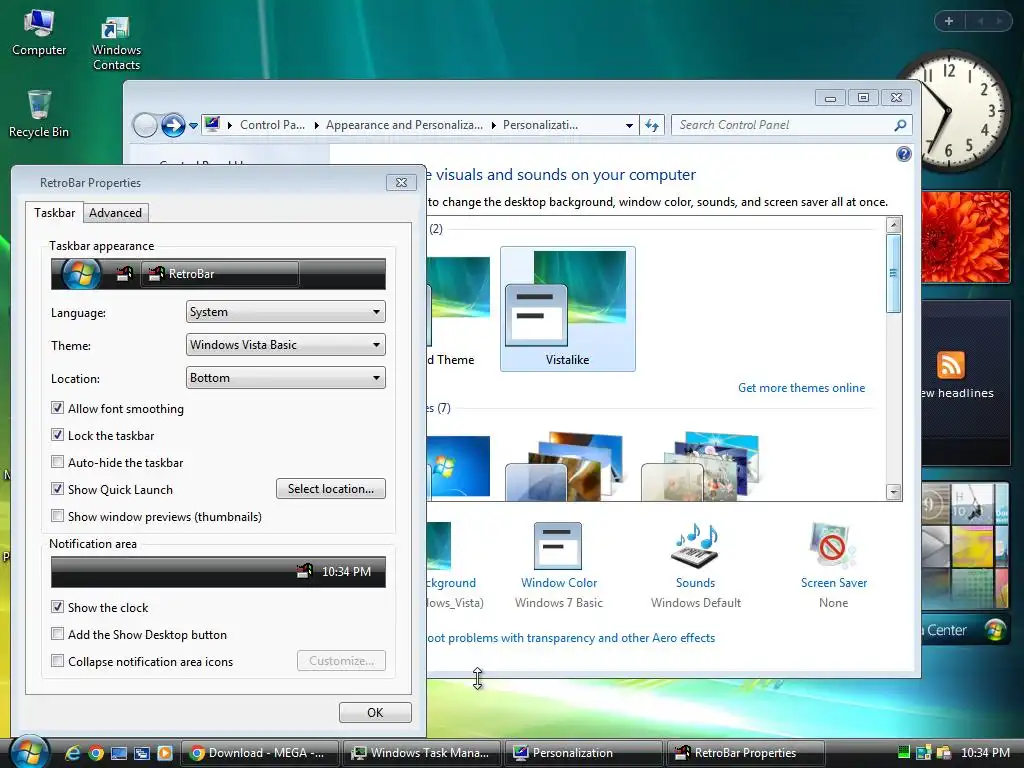Enable Add the Show Desktop button

tap(57, 634)
